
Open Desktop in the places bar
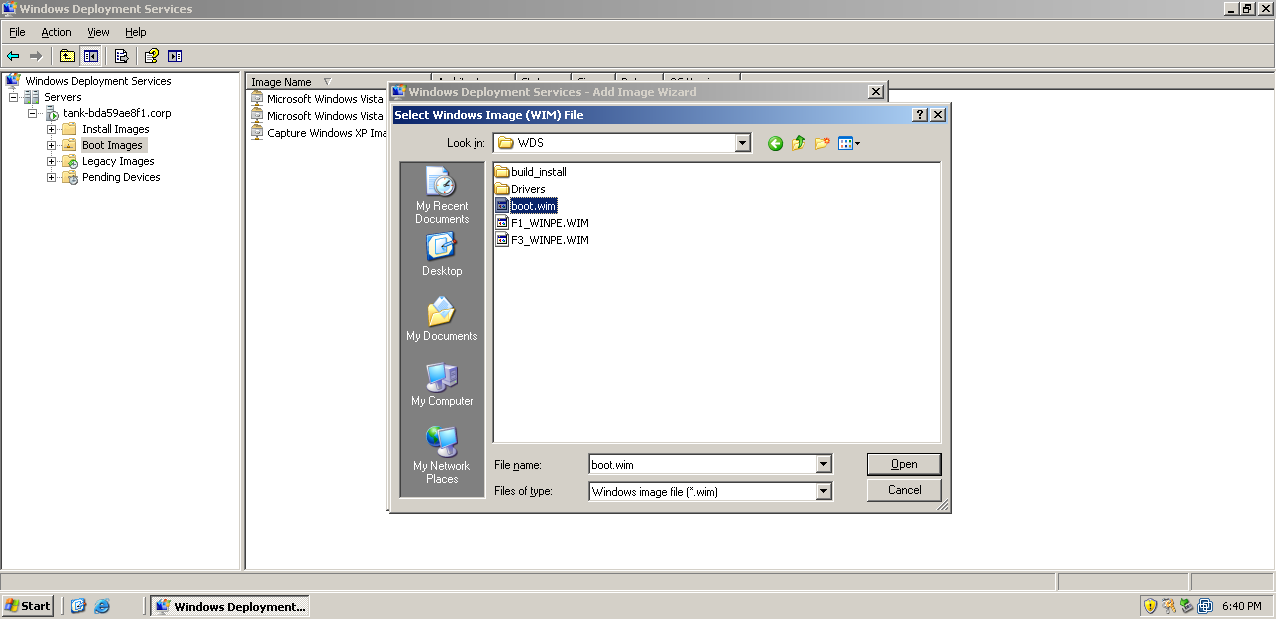pyautogui.click(x=442, y=254)
